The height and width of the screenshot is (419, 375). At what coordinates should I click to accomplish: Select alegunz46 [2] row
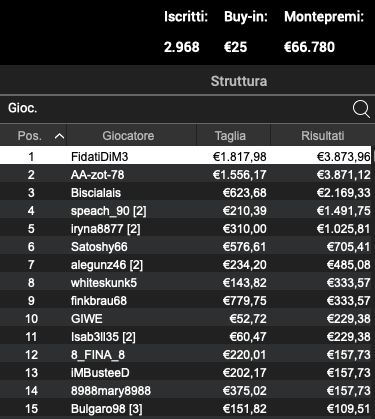(185, 265)
